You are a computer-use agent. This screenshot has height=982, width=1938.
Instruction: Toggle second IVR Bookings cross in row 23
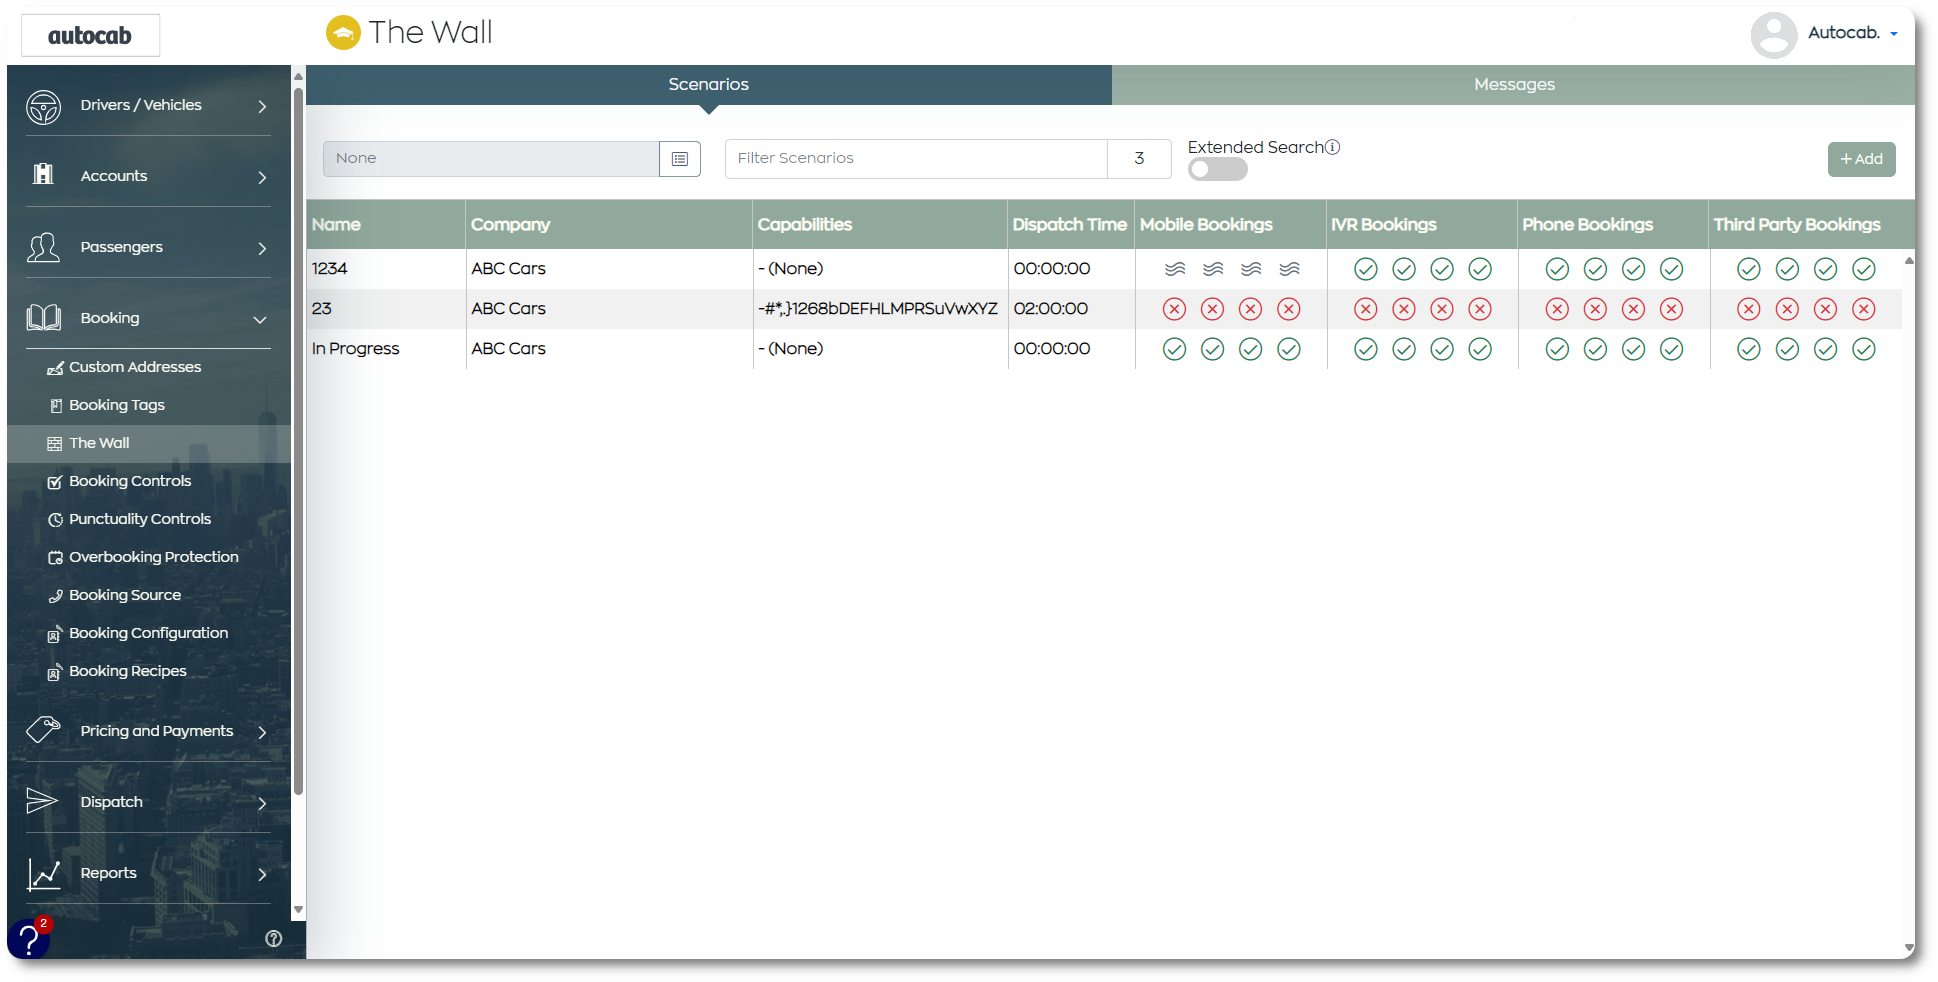[1404, 309]
